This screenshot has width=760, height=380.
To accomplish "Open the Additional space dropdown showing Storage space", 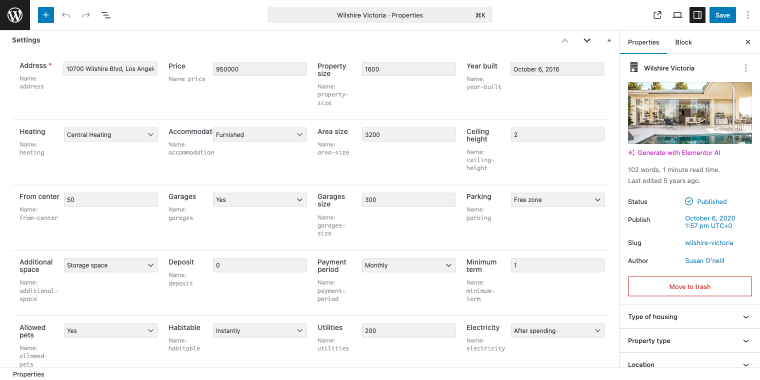I will [x=111, y=265].
